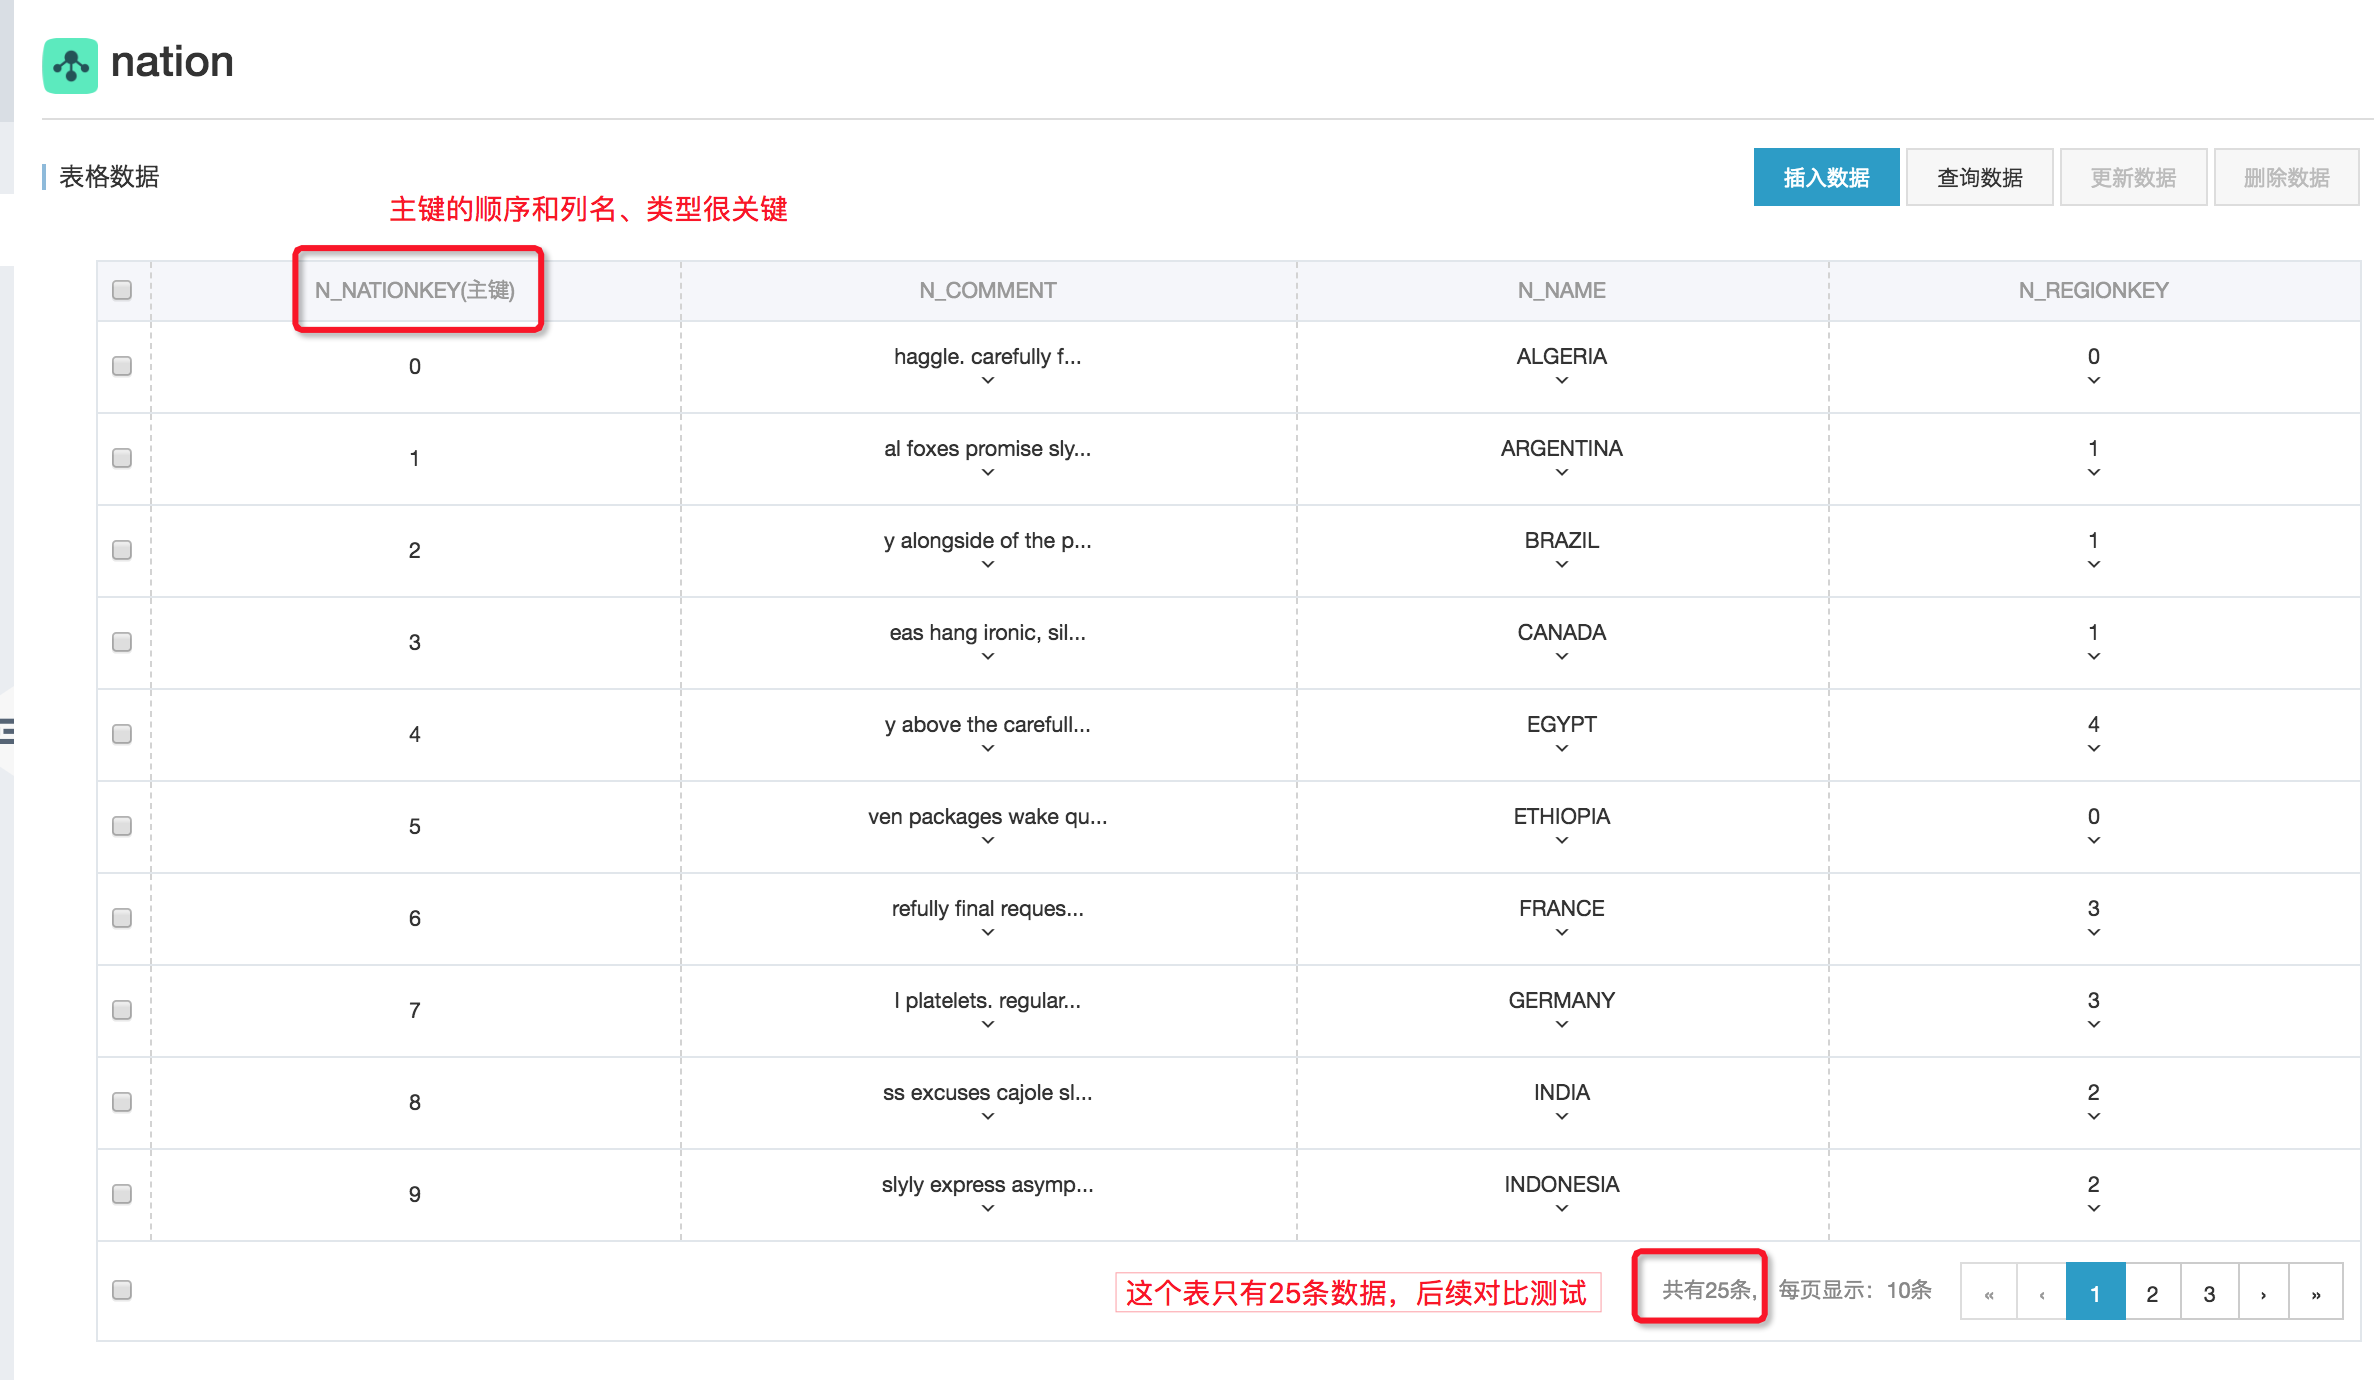Check the INDONESIA row checkbox
Image resolution: width=2374 pixels, height=1380 pixels.
[x=122, y=1194]
